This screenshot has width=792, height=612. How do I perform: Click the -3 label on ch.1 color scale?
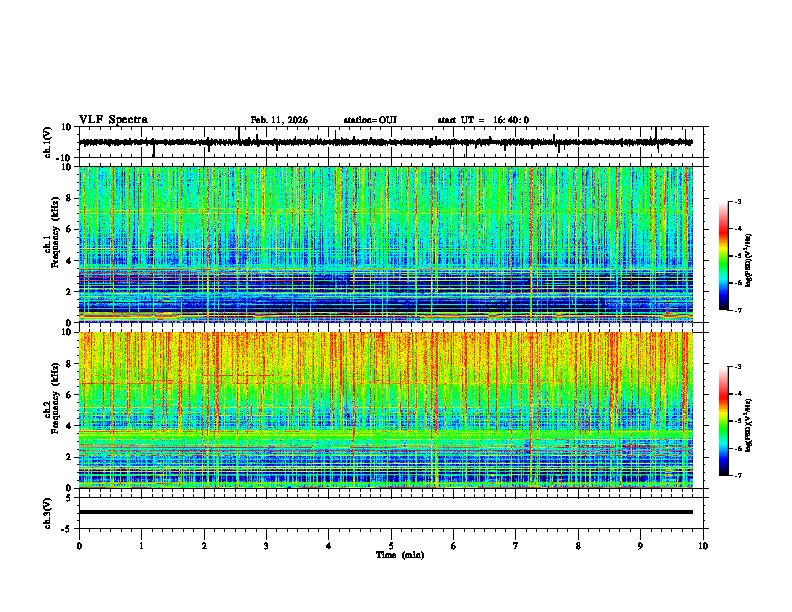[737, 202]
